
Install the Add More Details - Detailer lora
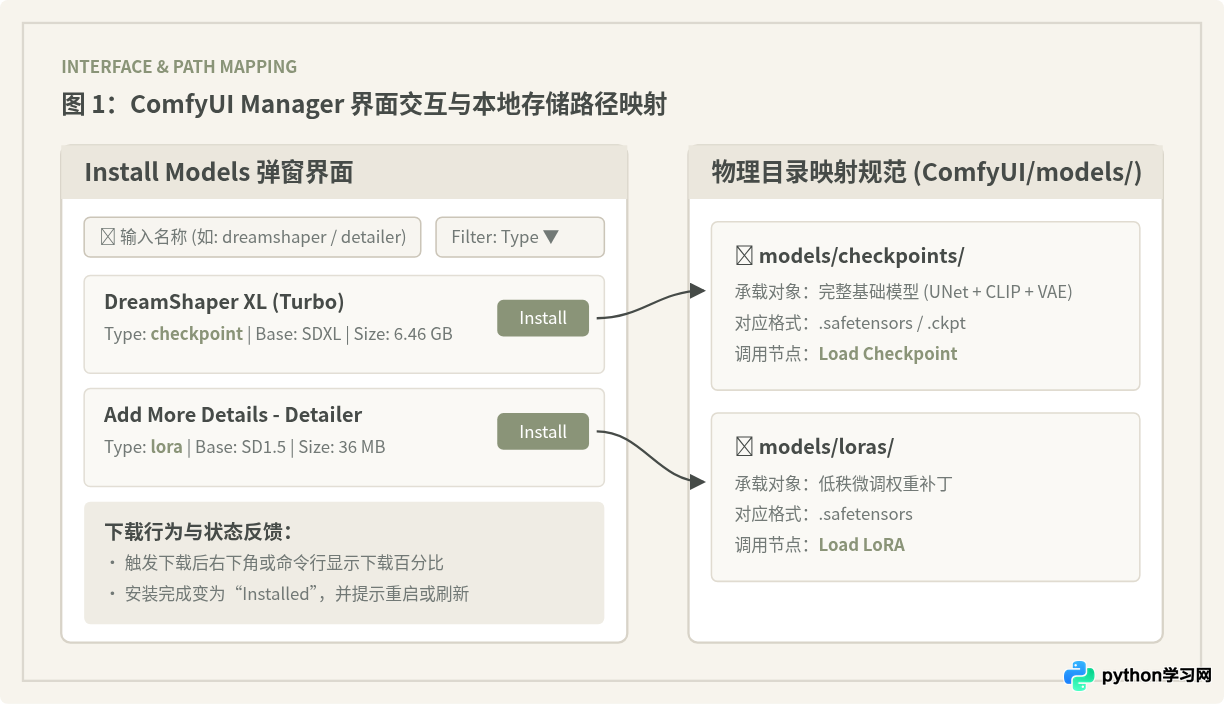pyautogui.click(x=543, y=432)
